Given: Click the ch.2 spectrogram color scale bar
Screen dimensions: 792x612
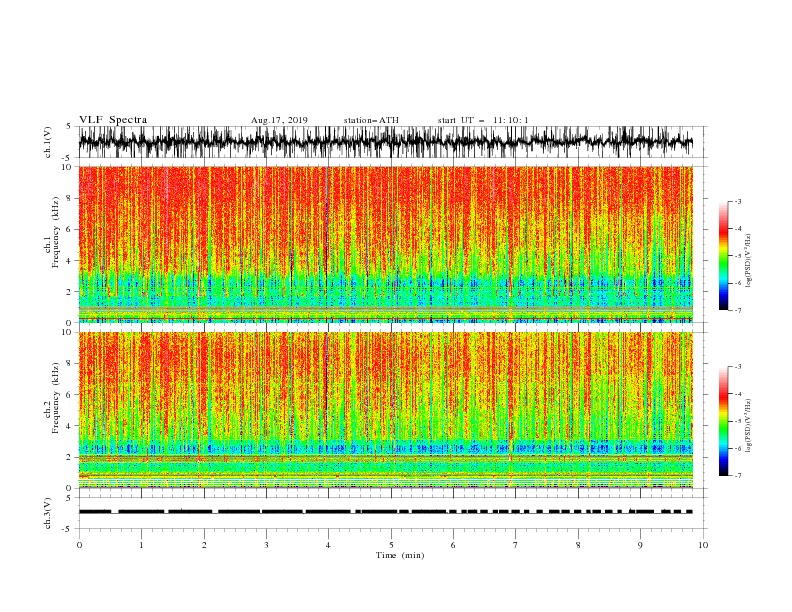Looking at the screenshot, I should [723, 421].
